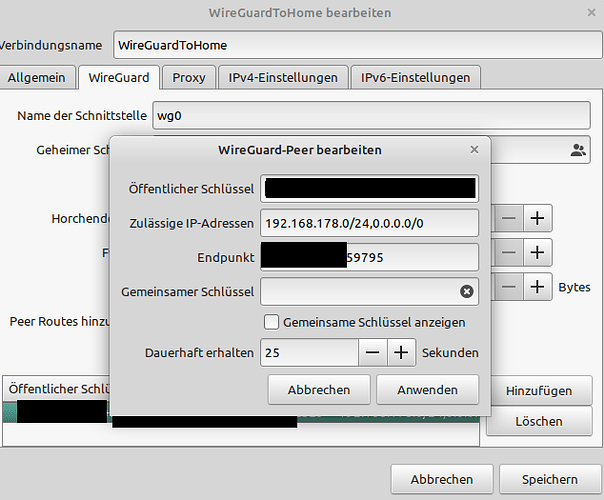
Task: Click Speichern to save the connection
Action: point(550,479)
